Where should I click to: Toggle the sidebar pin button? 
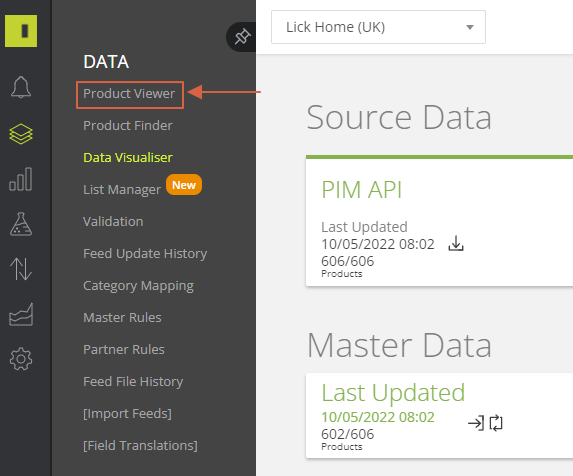[242, 37]
